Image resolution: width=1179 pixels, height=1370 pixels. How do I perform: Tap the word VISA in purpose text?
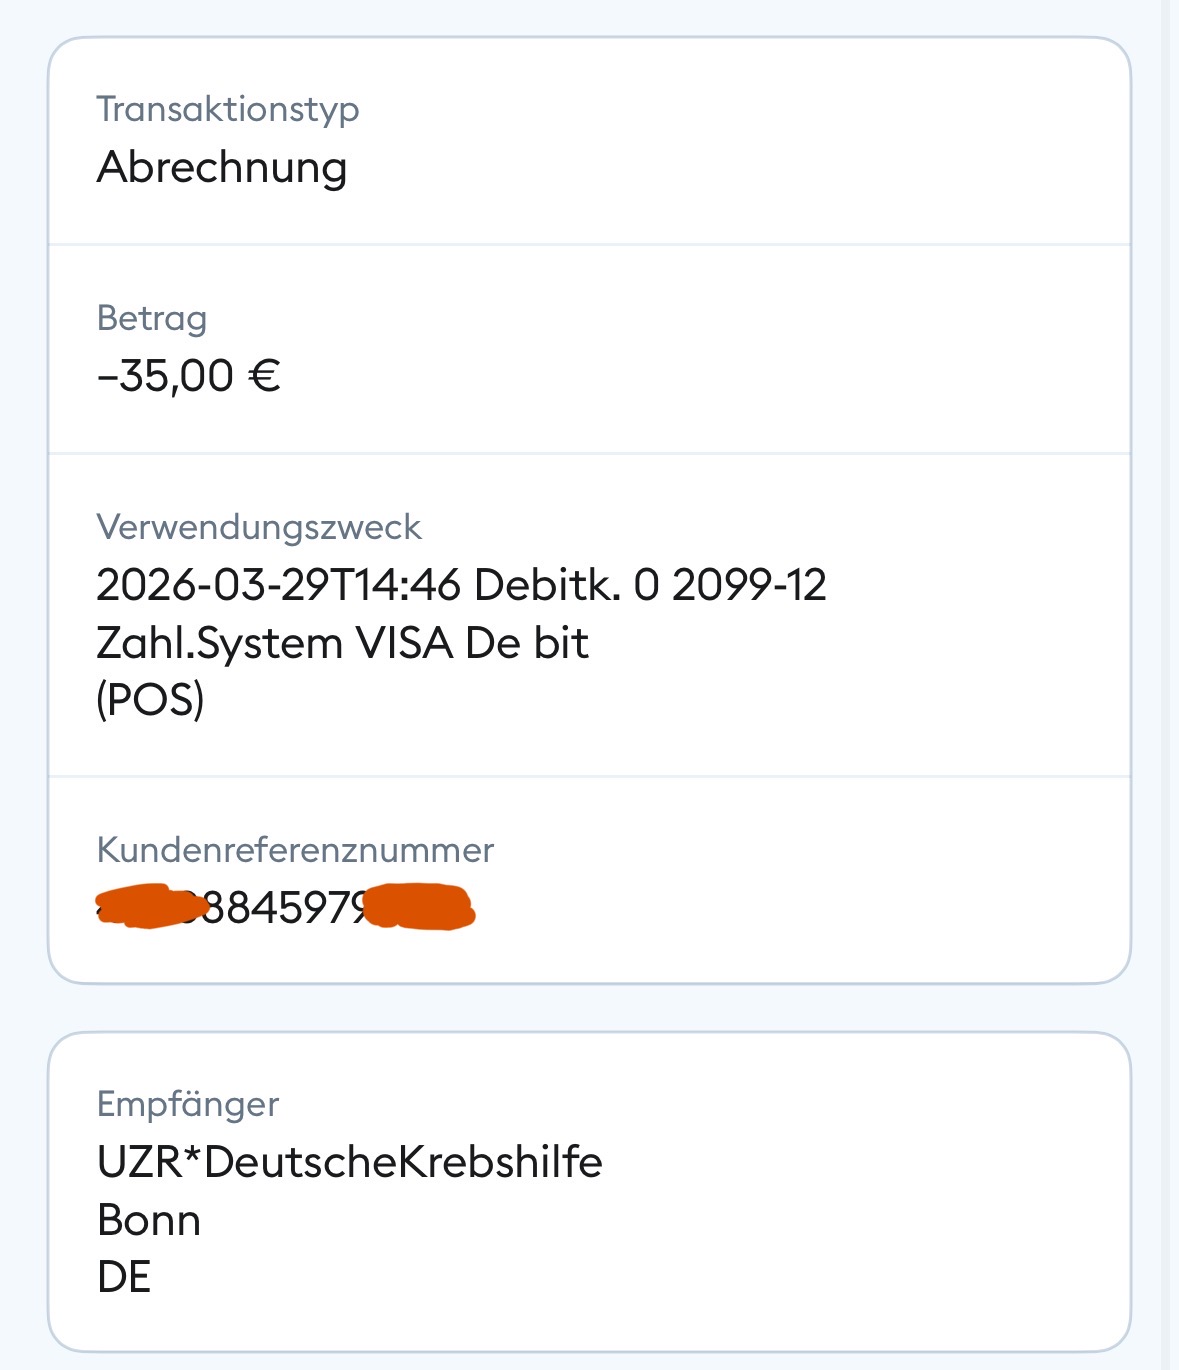(x=405, y=643)
